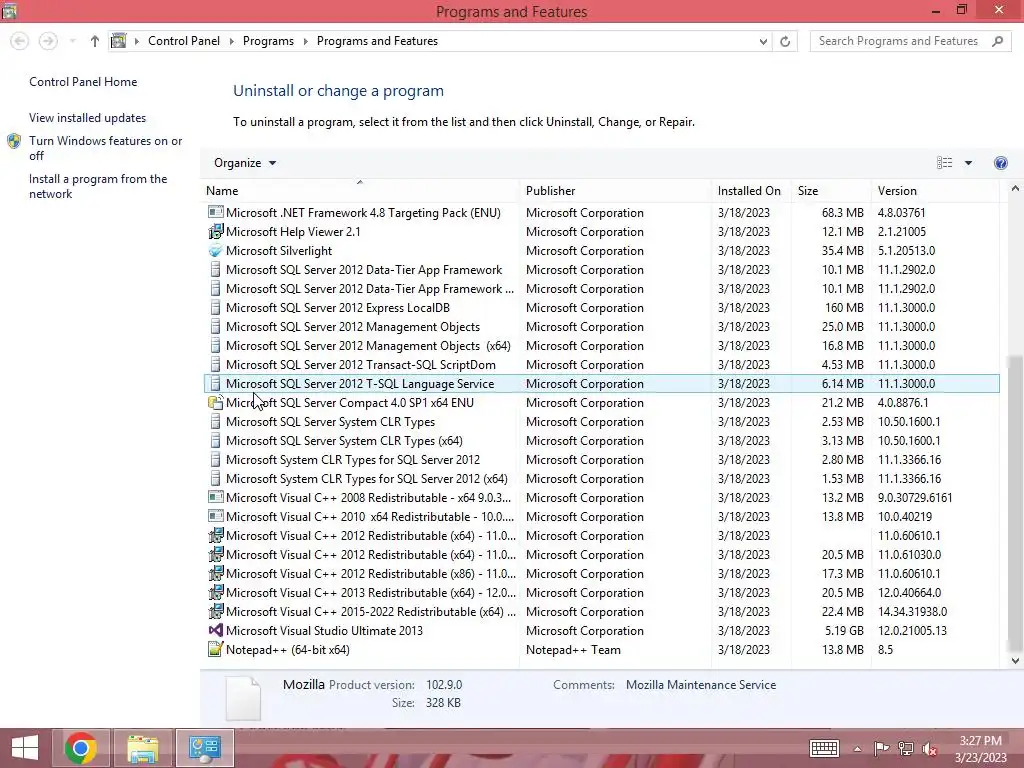The image size is (1024, 768).
Task: Go up one level with Up arrow
Action: click(x=95, y=41)
